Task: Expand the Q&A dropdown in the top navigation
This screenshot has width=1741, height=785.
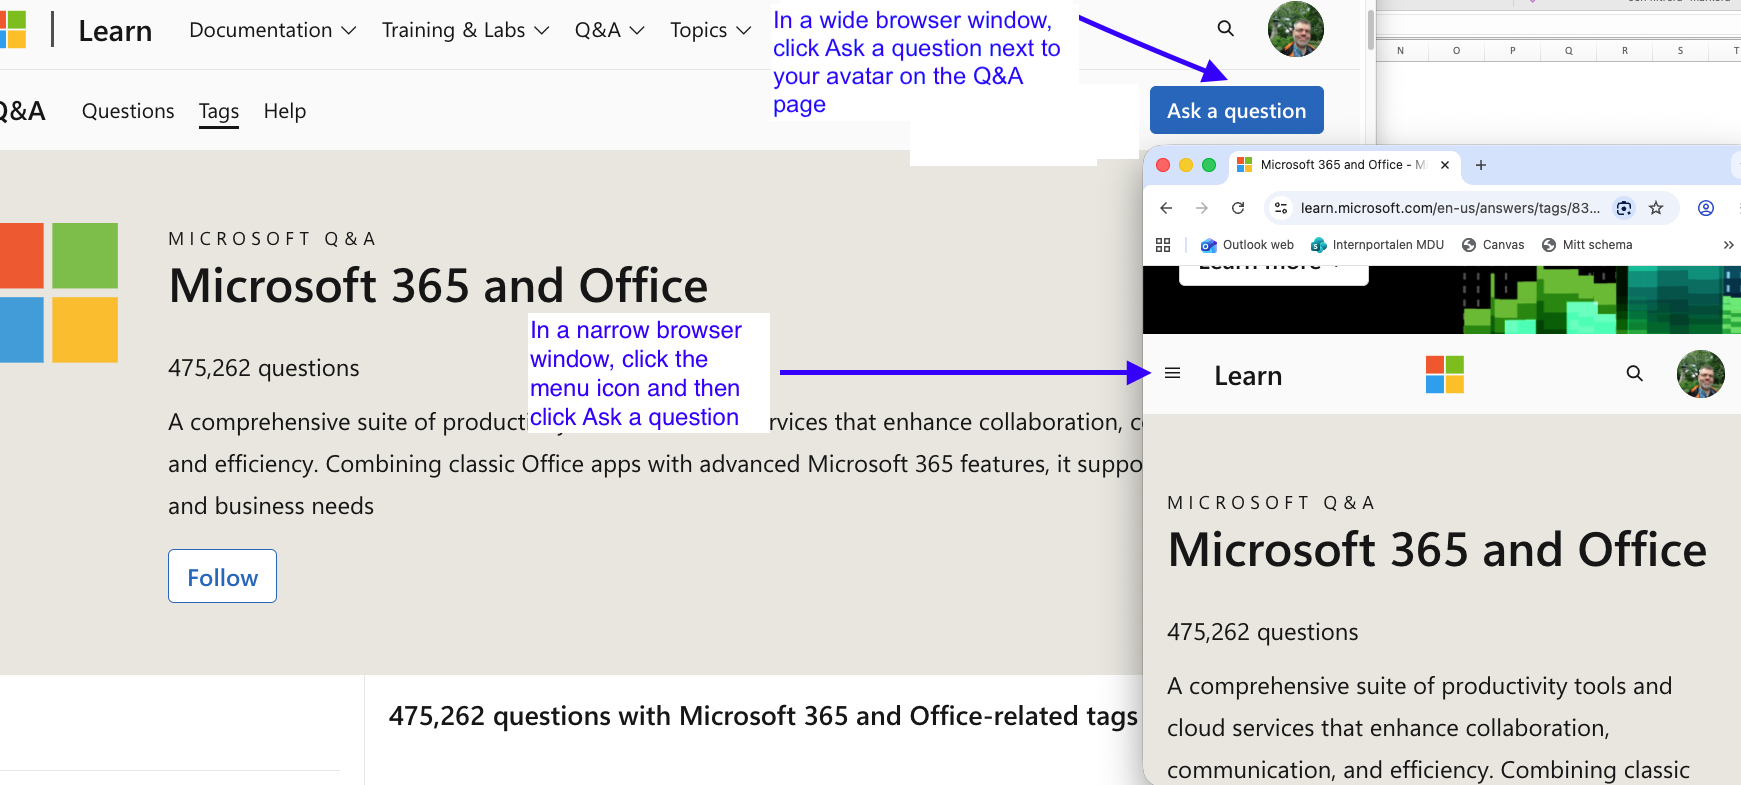Action: point(609,30)
